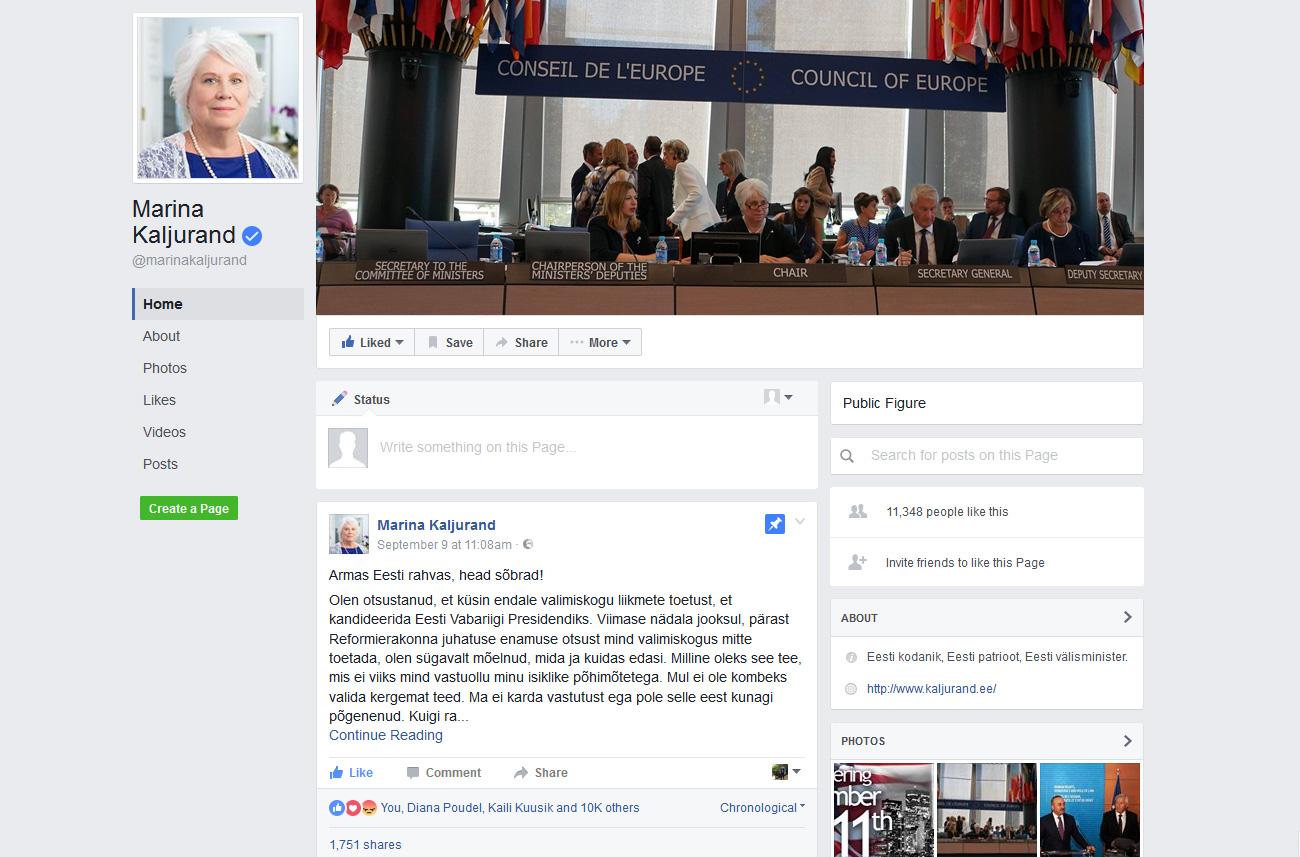1300x857 pixels.
Task: Toggle Like on the pinned post
Action: pyautogui.click(x=351, y=773)
